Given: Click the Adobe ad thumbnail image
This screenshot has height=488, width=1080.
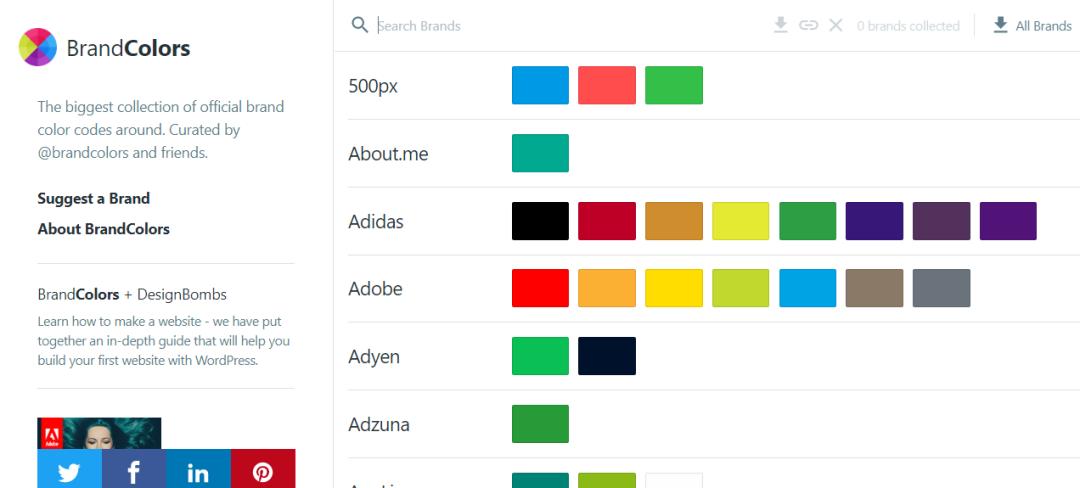Looking at the screenshot, I should coord(99,433).
